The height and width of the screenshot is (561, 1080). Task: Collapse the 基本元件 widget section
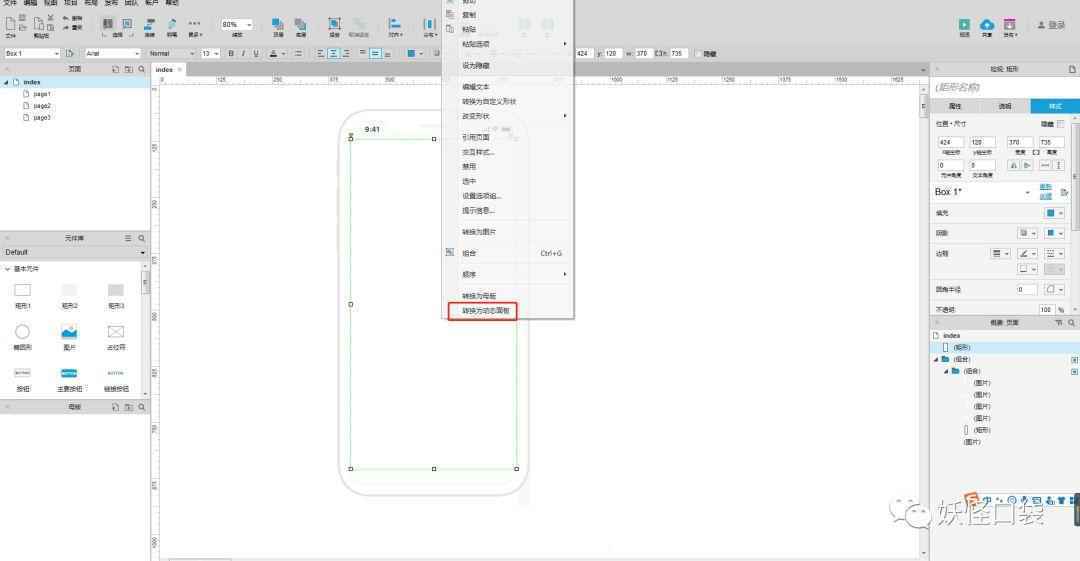pos(8,269)
